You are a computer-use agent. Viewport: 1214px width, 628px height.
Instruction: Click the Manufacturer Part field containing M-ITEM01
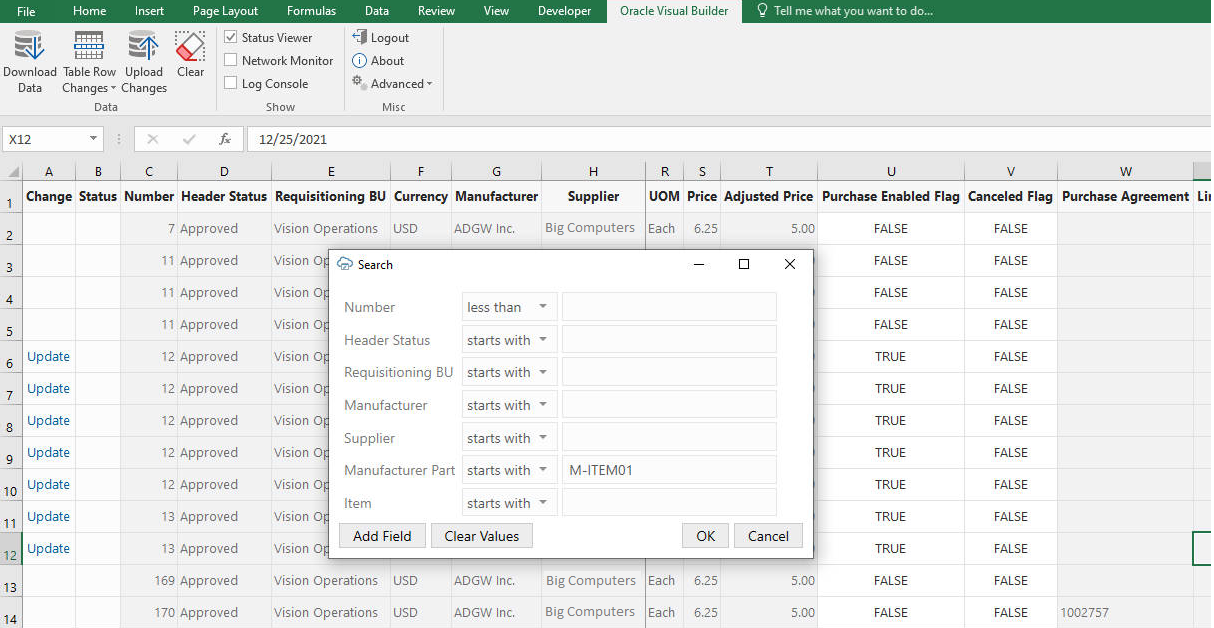[669, 470]
